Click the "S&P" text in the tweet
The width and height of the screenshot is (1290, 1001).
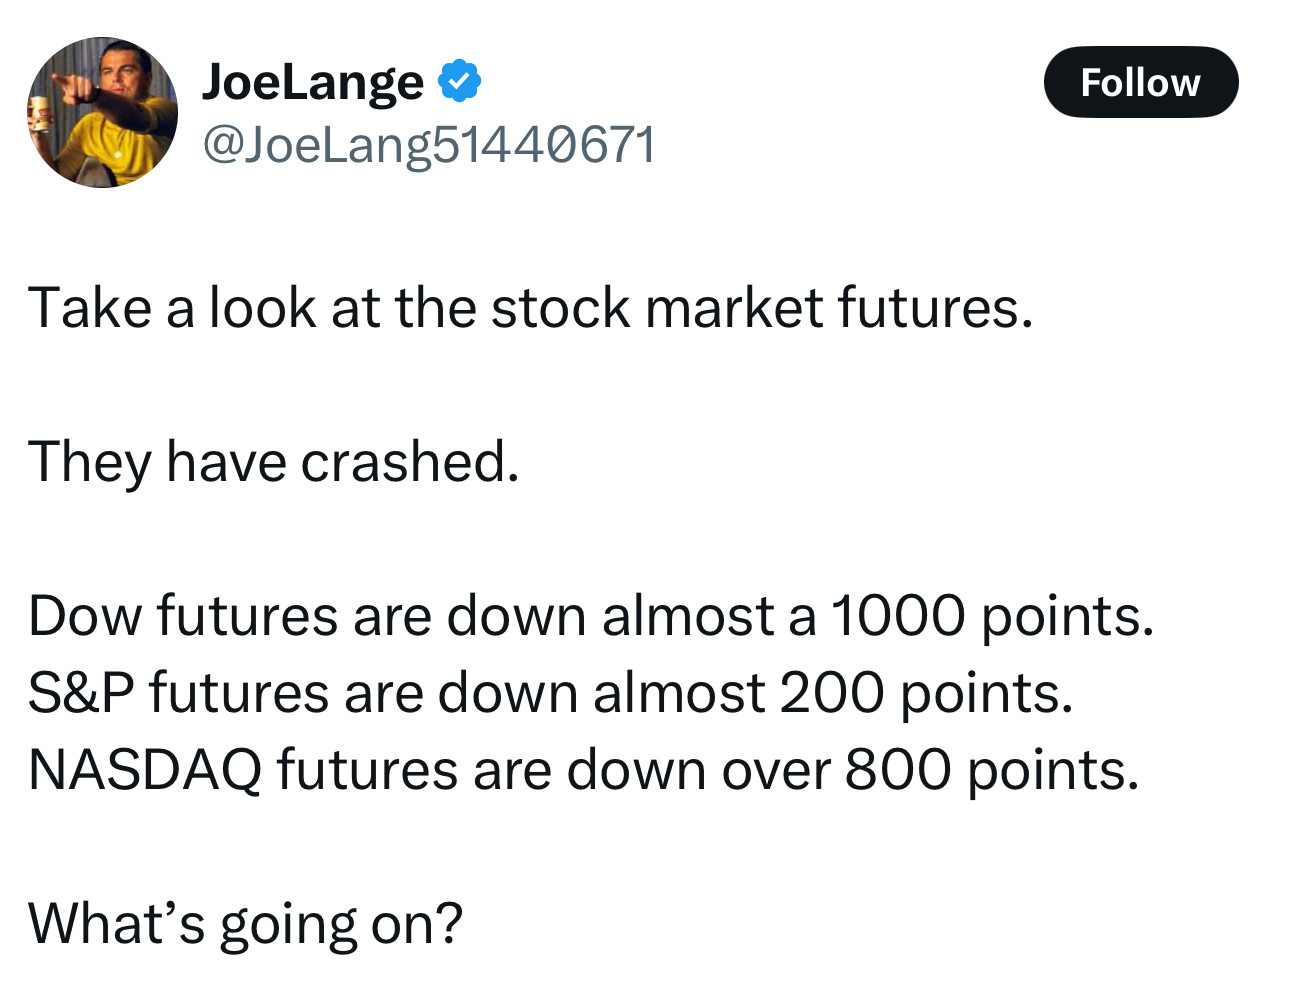point(80,693)
